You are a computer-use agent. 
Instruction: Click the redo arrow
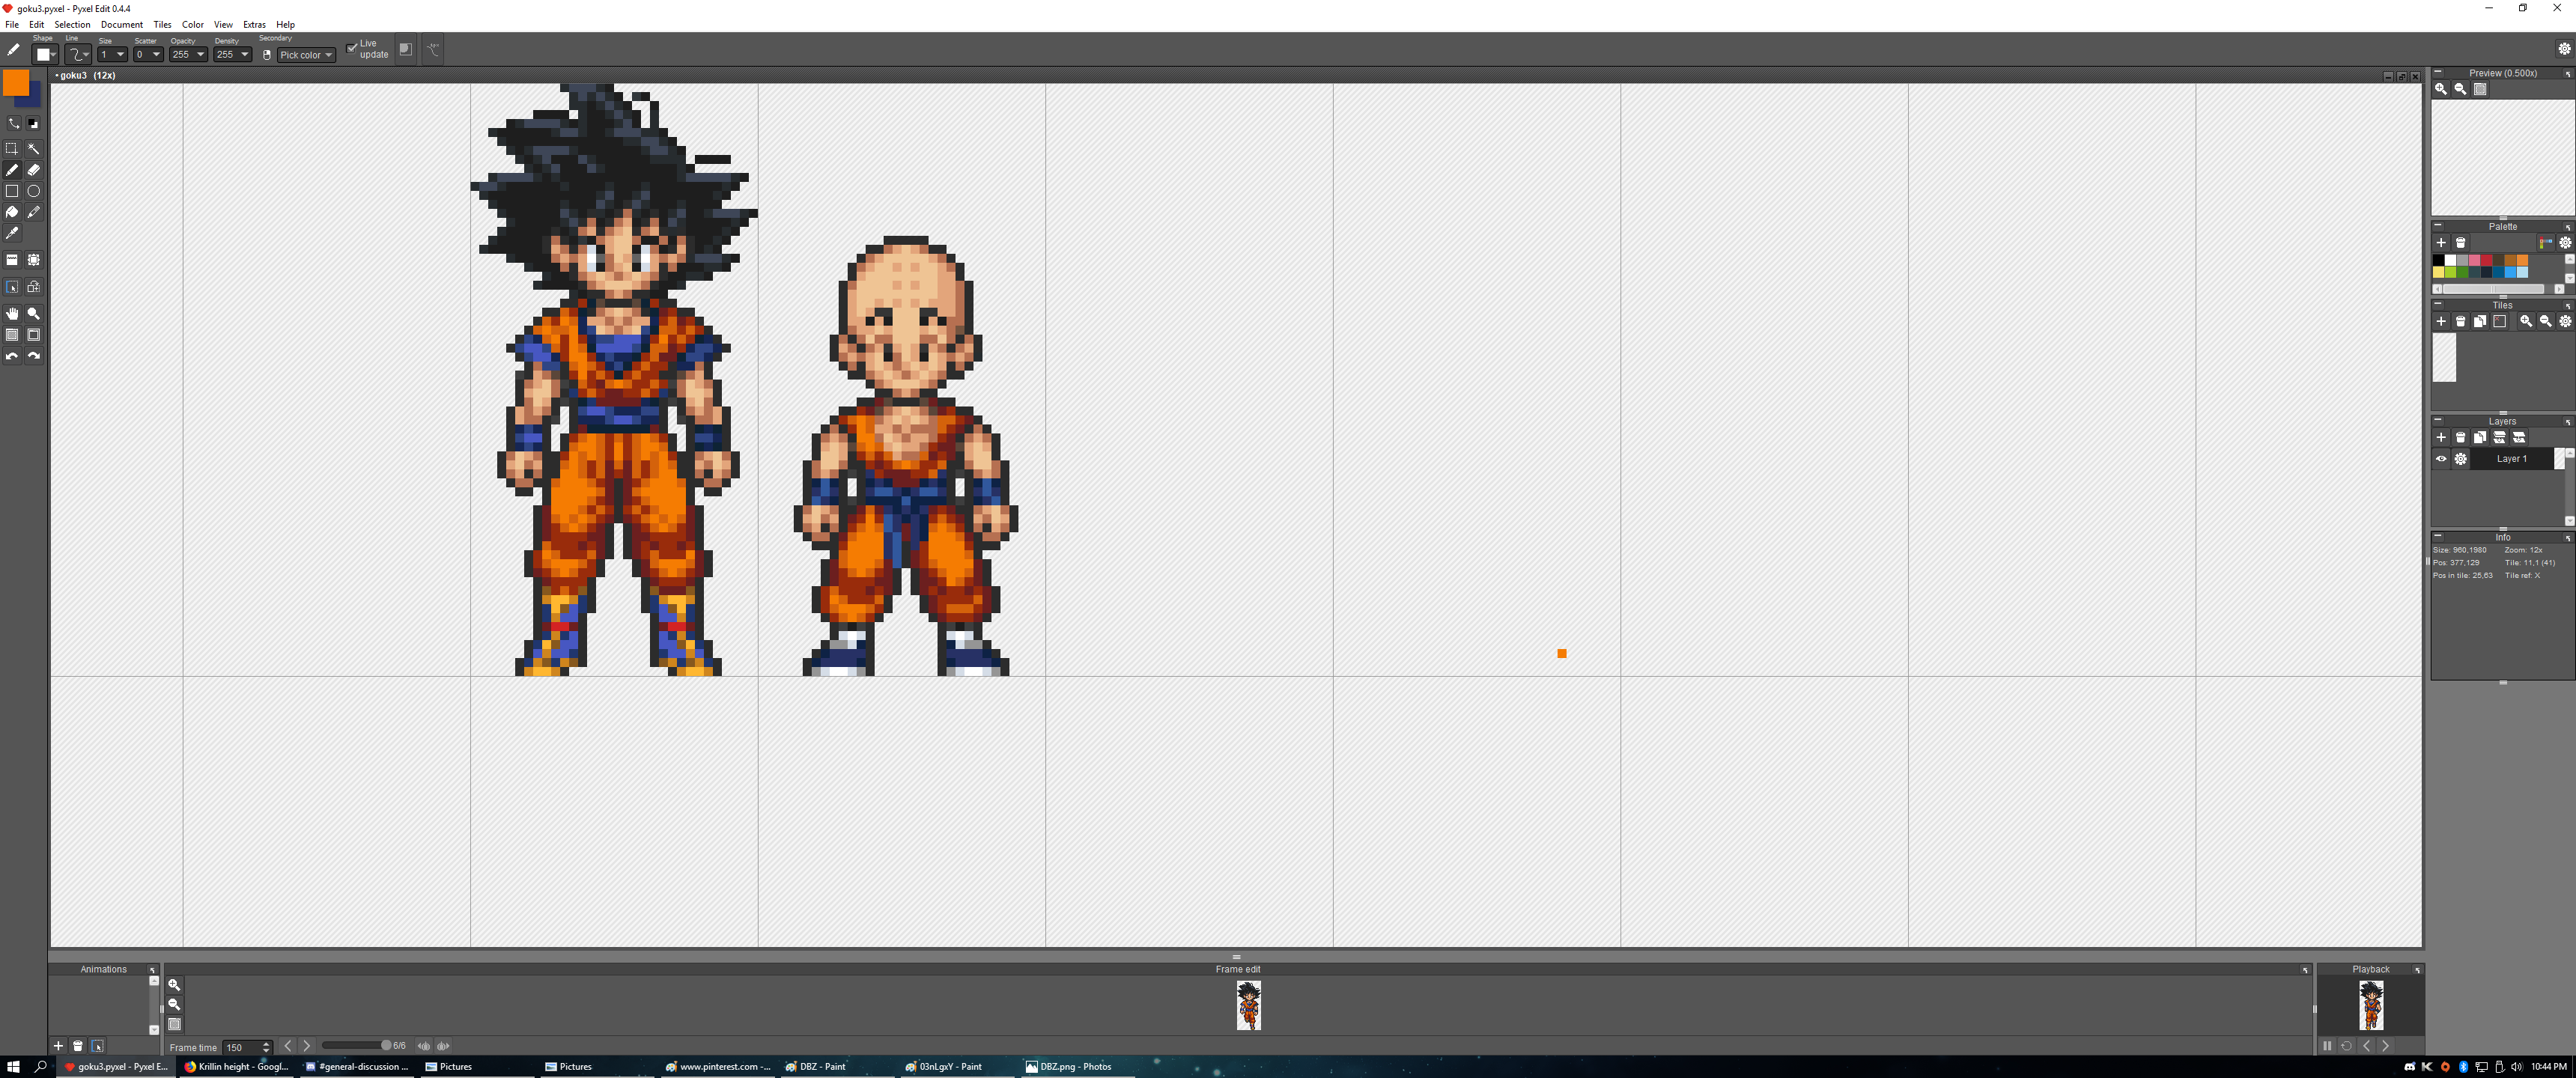[x=34, y=356]
